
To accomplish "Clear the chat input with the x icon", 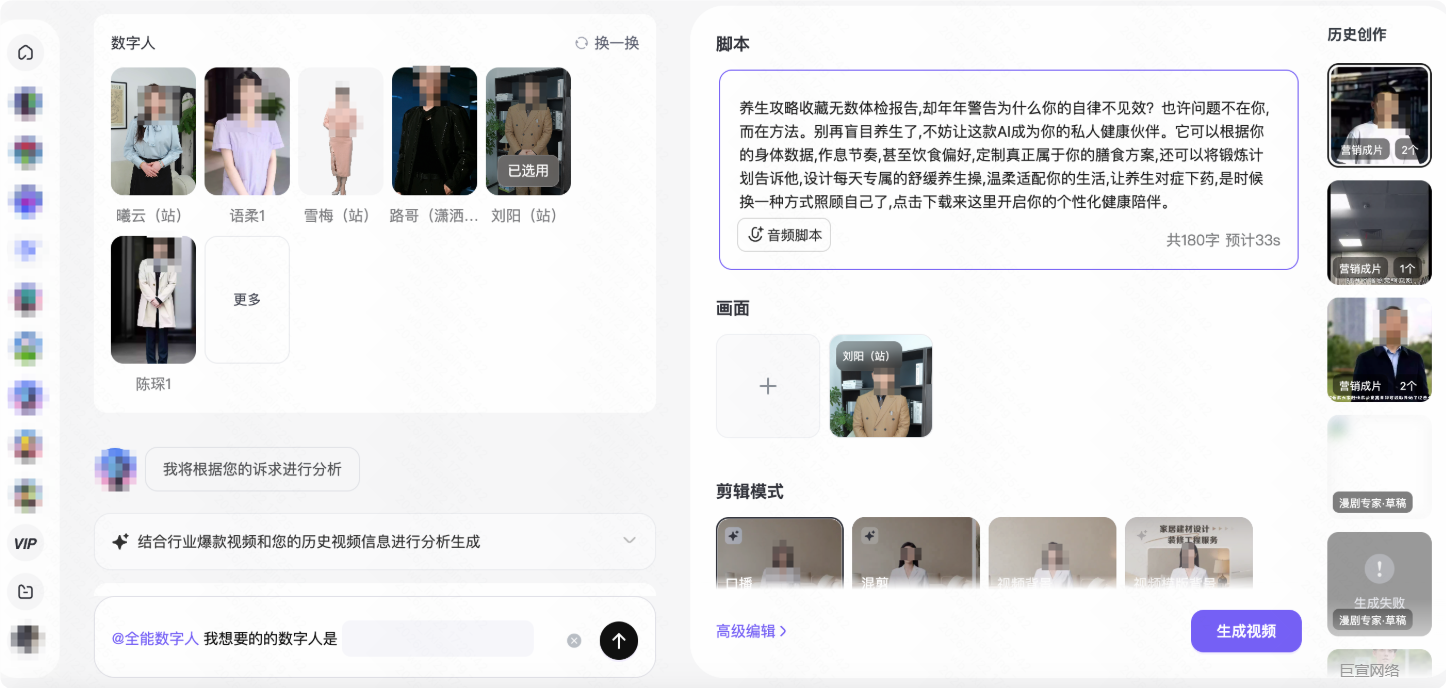I will coord(574,640).
